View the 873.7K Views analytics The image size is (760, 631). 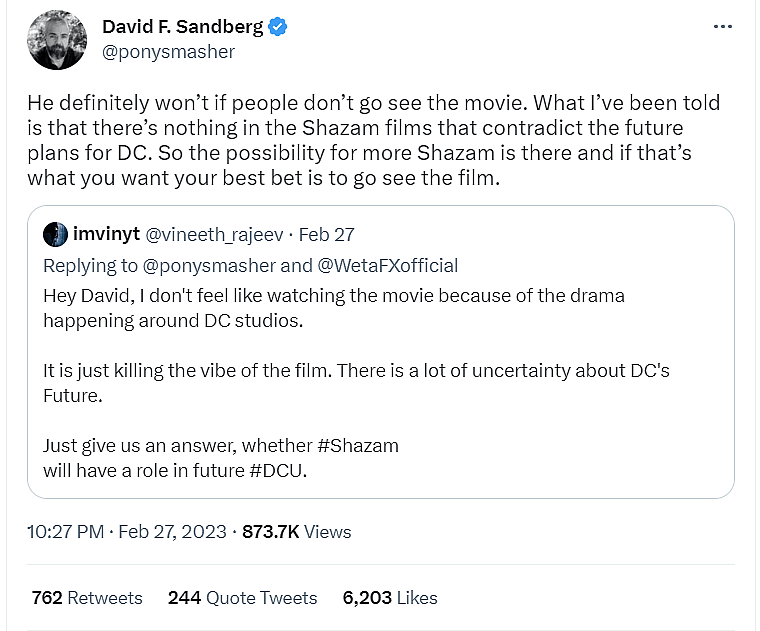[297, 532]
